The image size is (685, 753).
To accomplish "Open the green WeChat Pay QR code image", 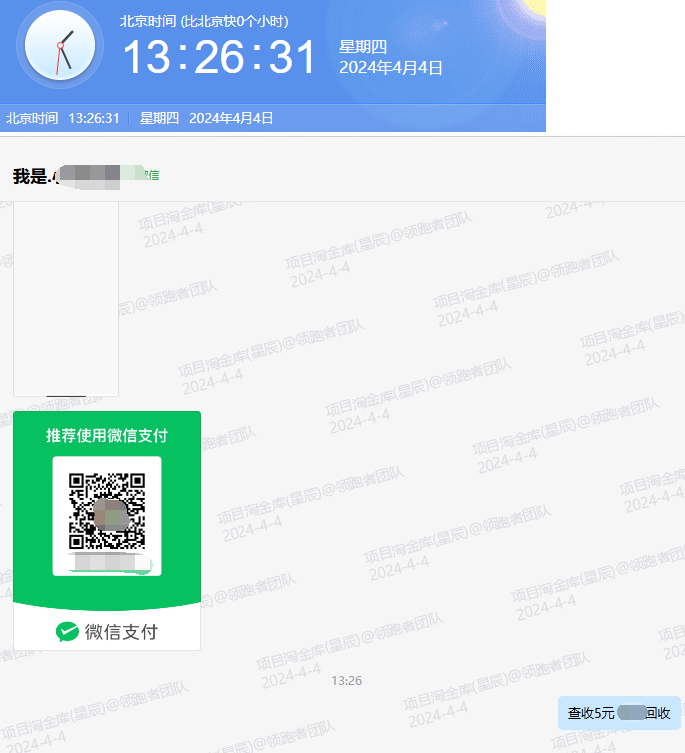I will click(107, 531).
